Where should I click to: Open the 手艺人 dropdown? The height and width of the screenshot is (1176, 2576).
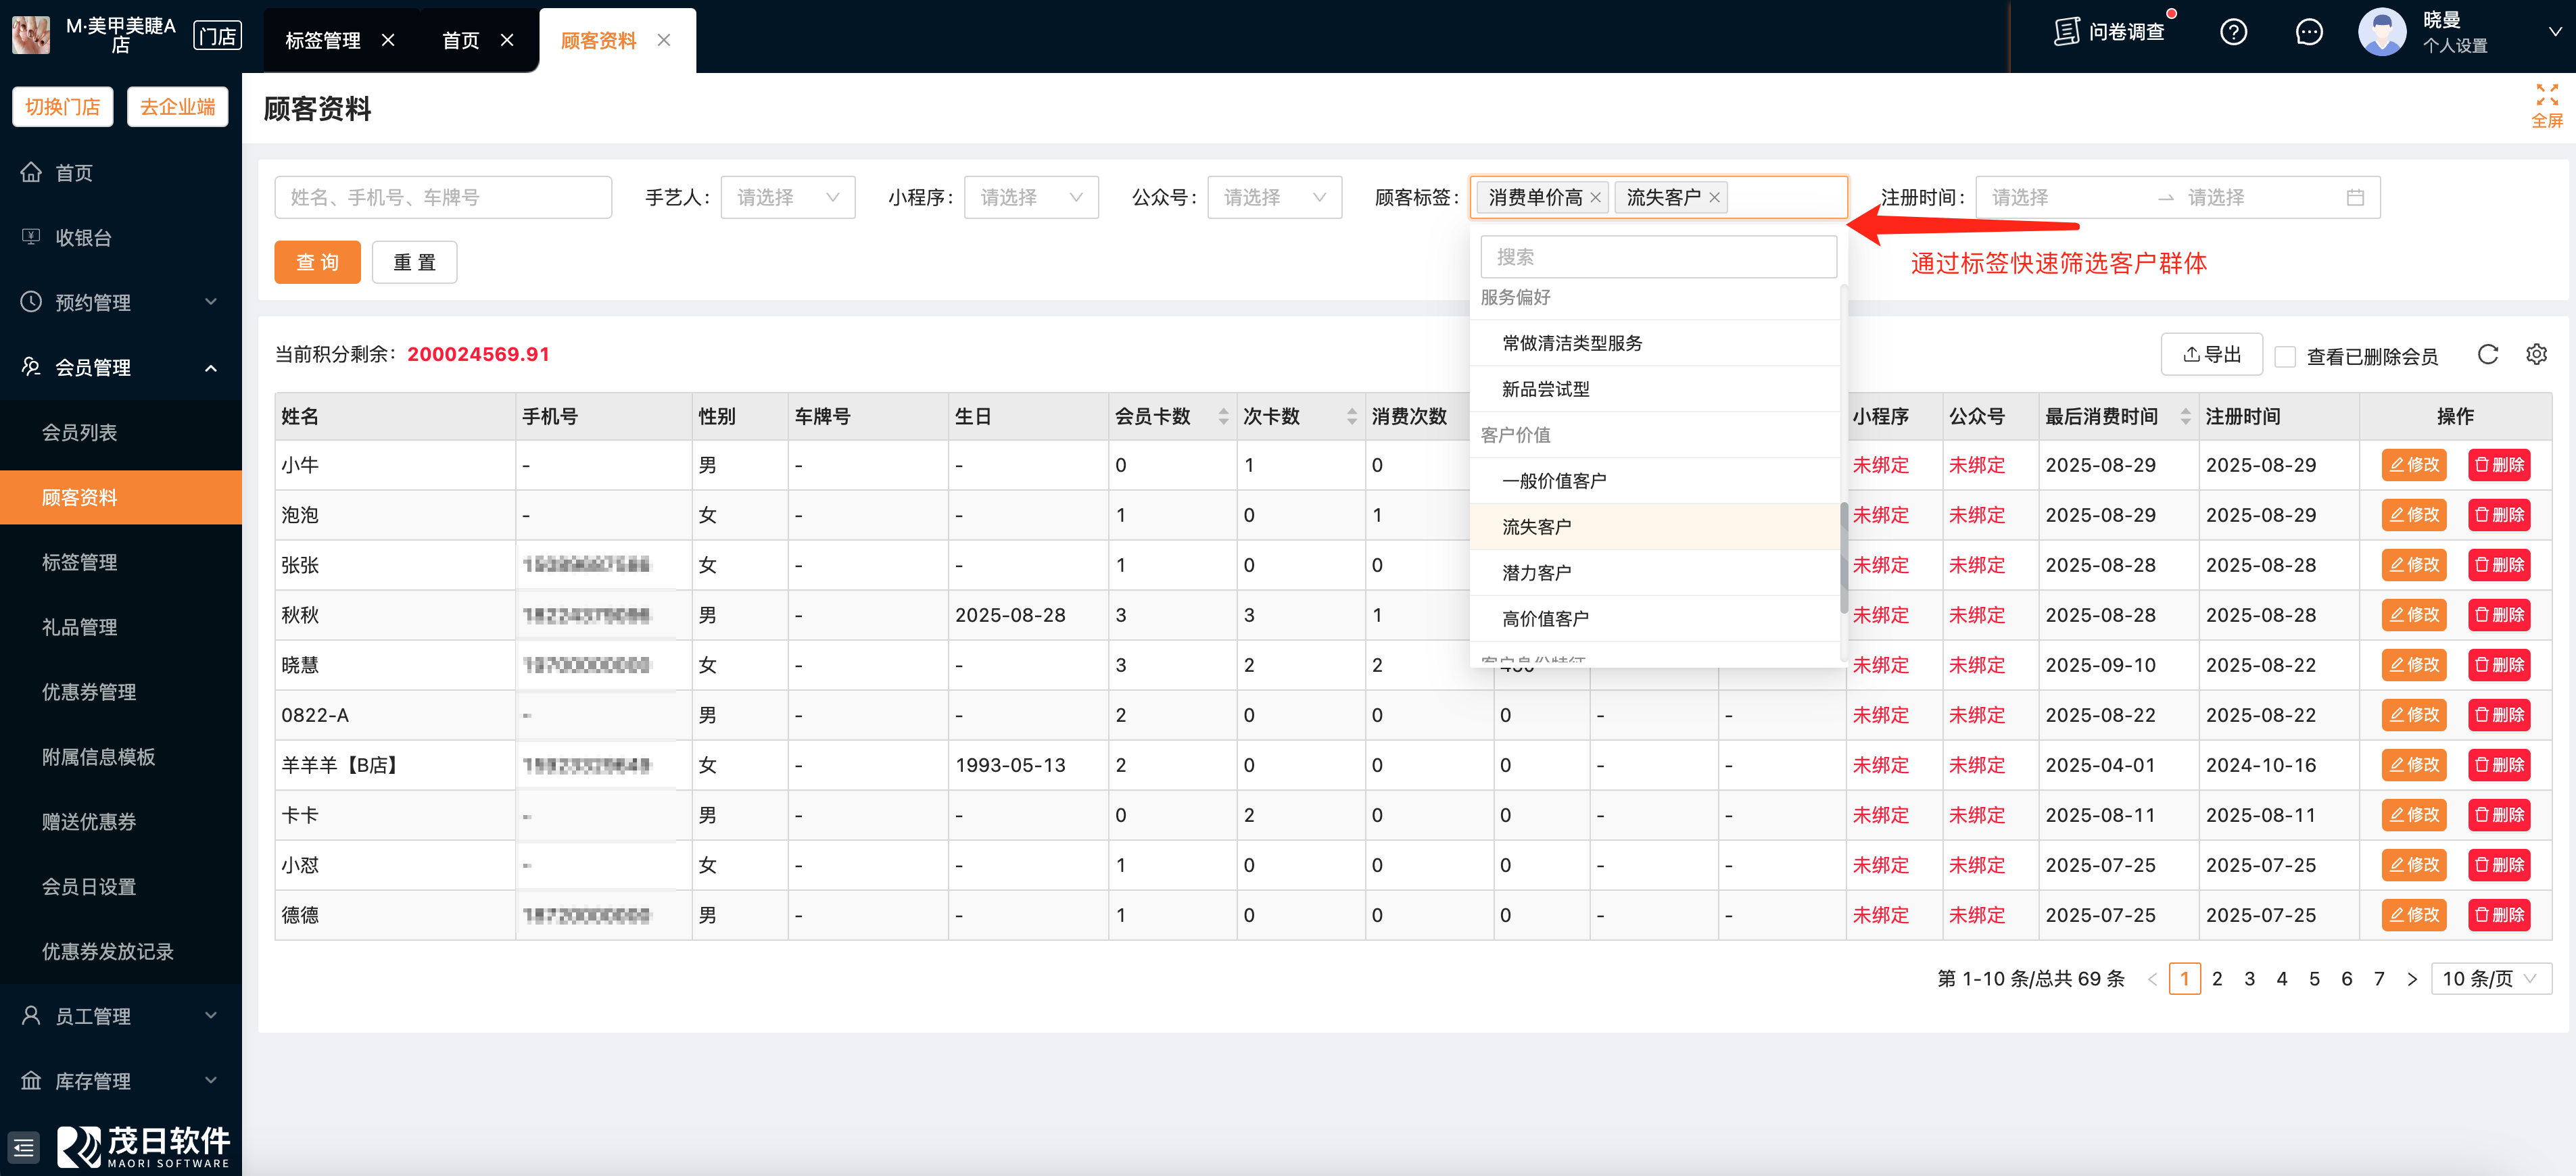coord(787,198)
